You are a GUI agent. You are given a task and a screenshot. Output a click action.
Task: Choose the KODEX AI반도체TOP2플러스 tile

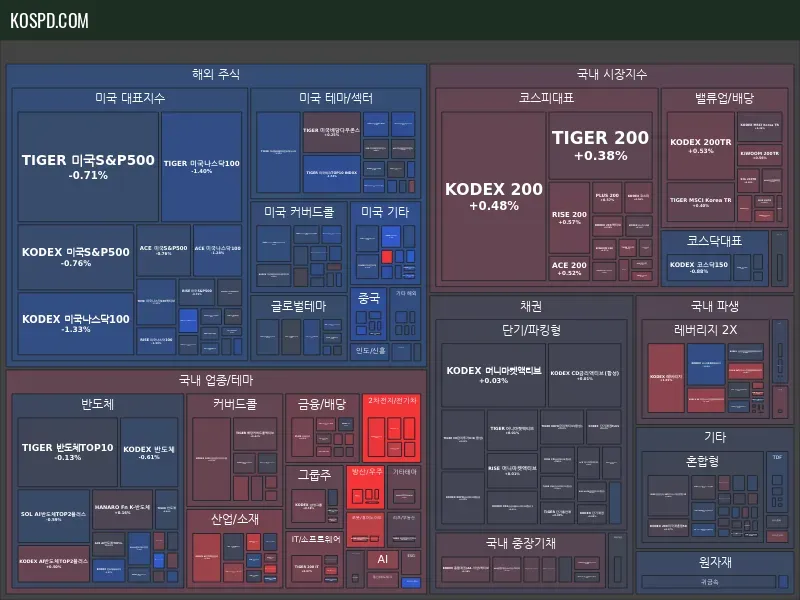coord(54,563)
